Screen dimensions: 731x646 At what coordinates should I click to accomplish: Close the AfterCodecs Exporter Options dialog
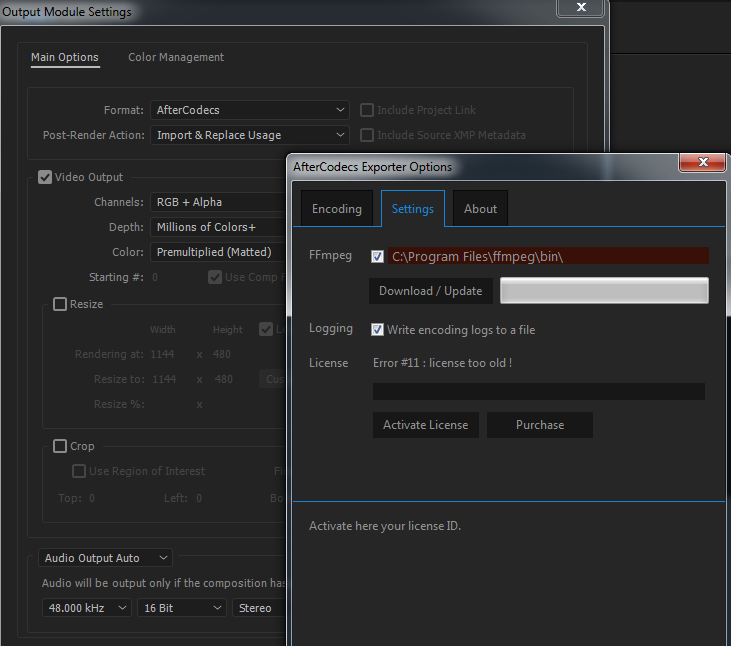(703, 162)
